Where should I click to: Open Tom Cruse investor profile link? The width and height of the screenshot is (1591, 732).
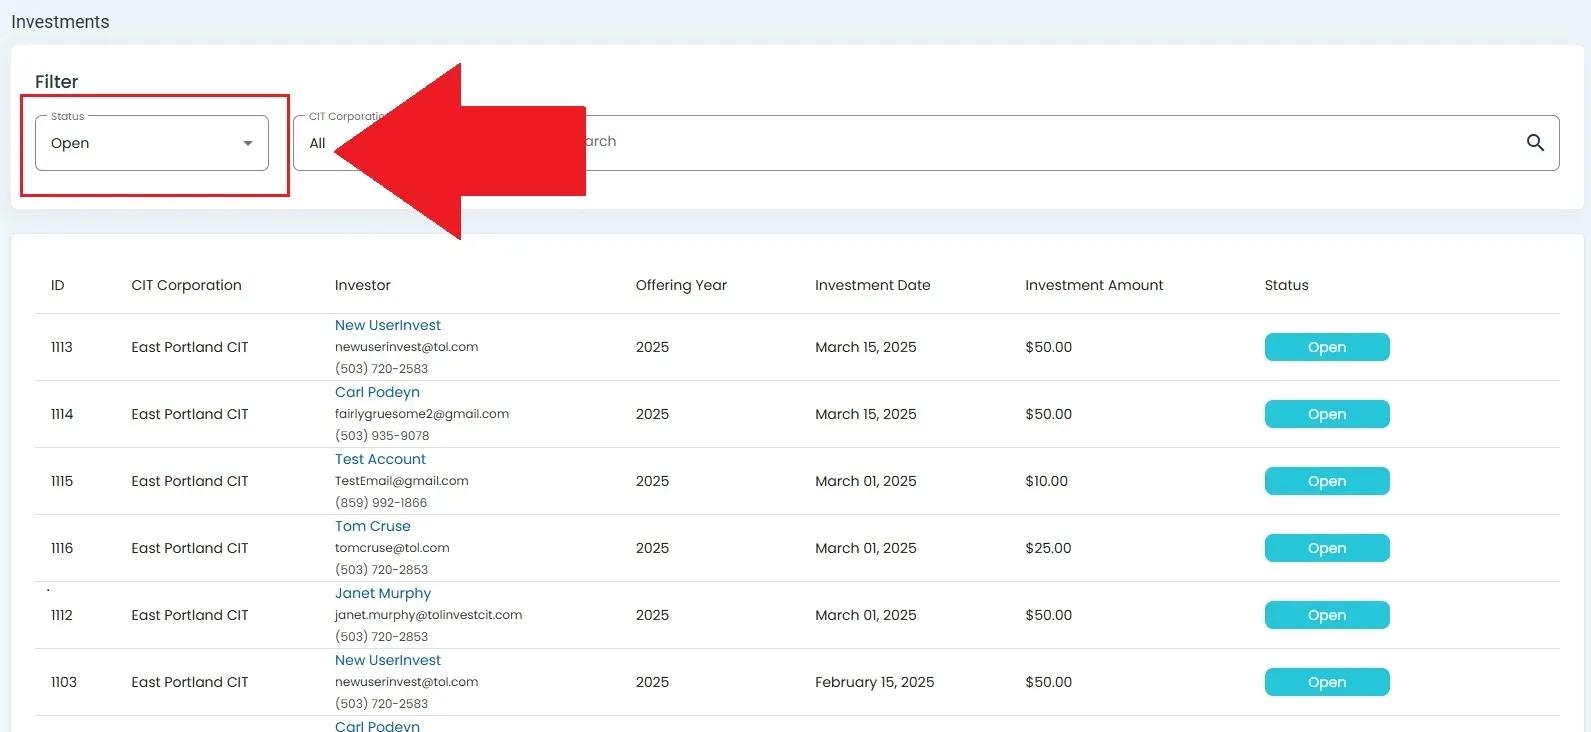tap(372, 526)
